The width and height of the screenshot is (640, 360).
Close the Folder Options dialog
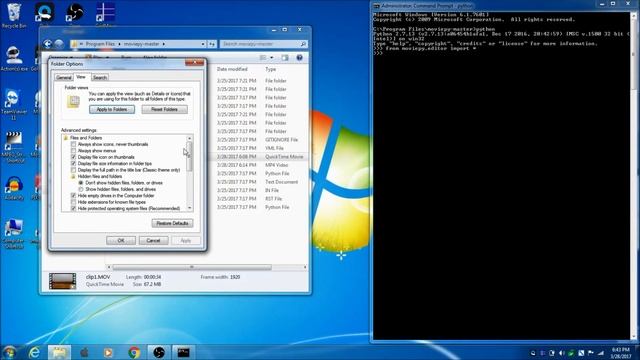pos(194,63)
